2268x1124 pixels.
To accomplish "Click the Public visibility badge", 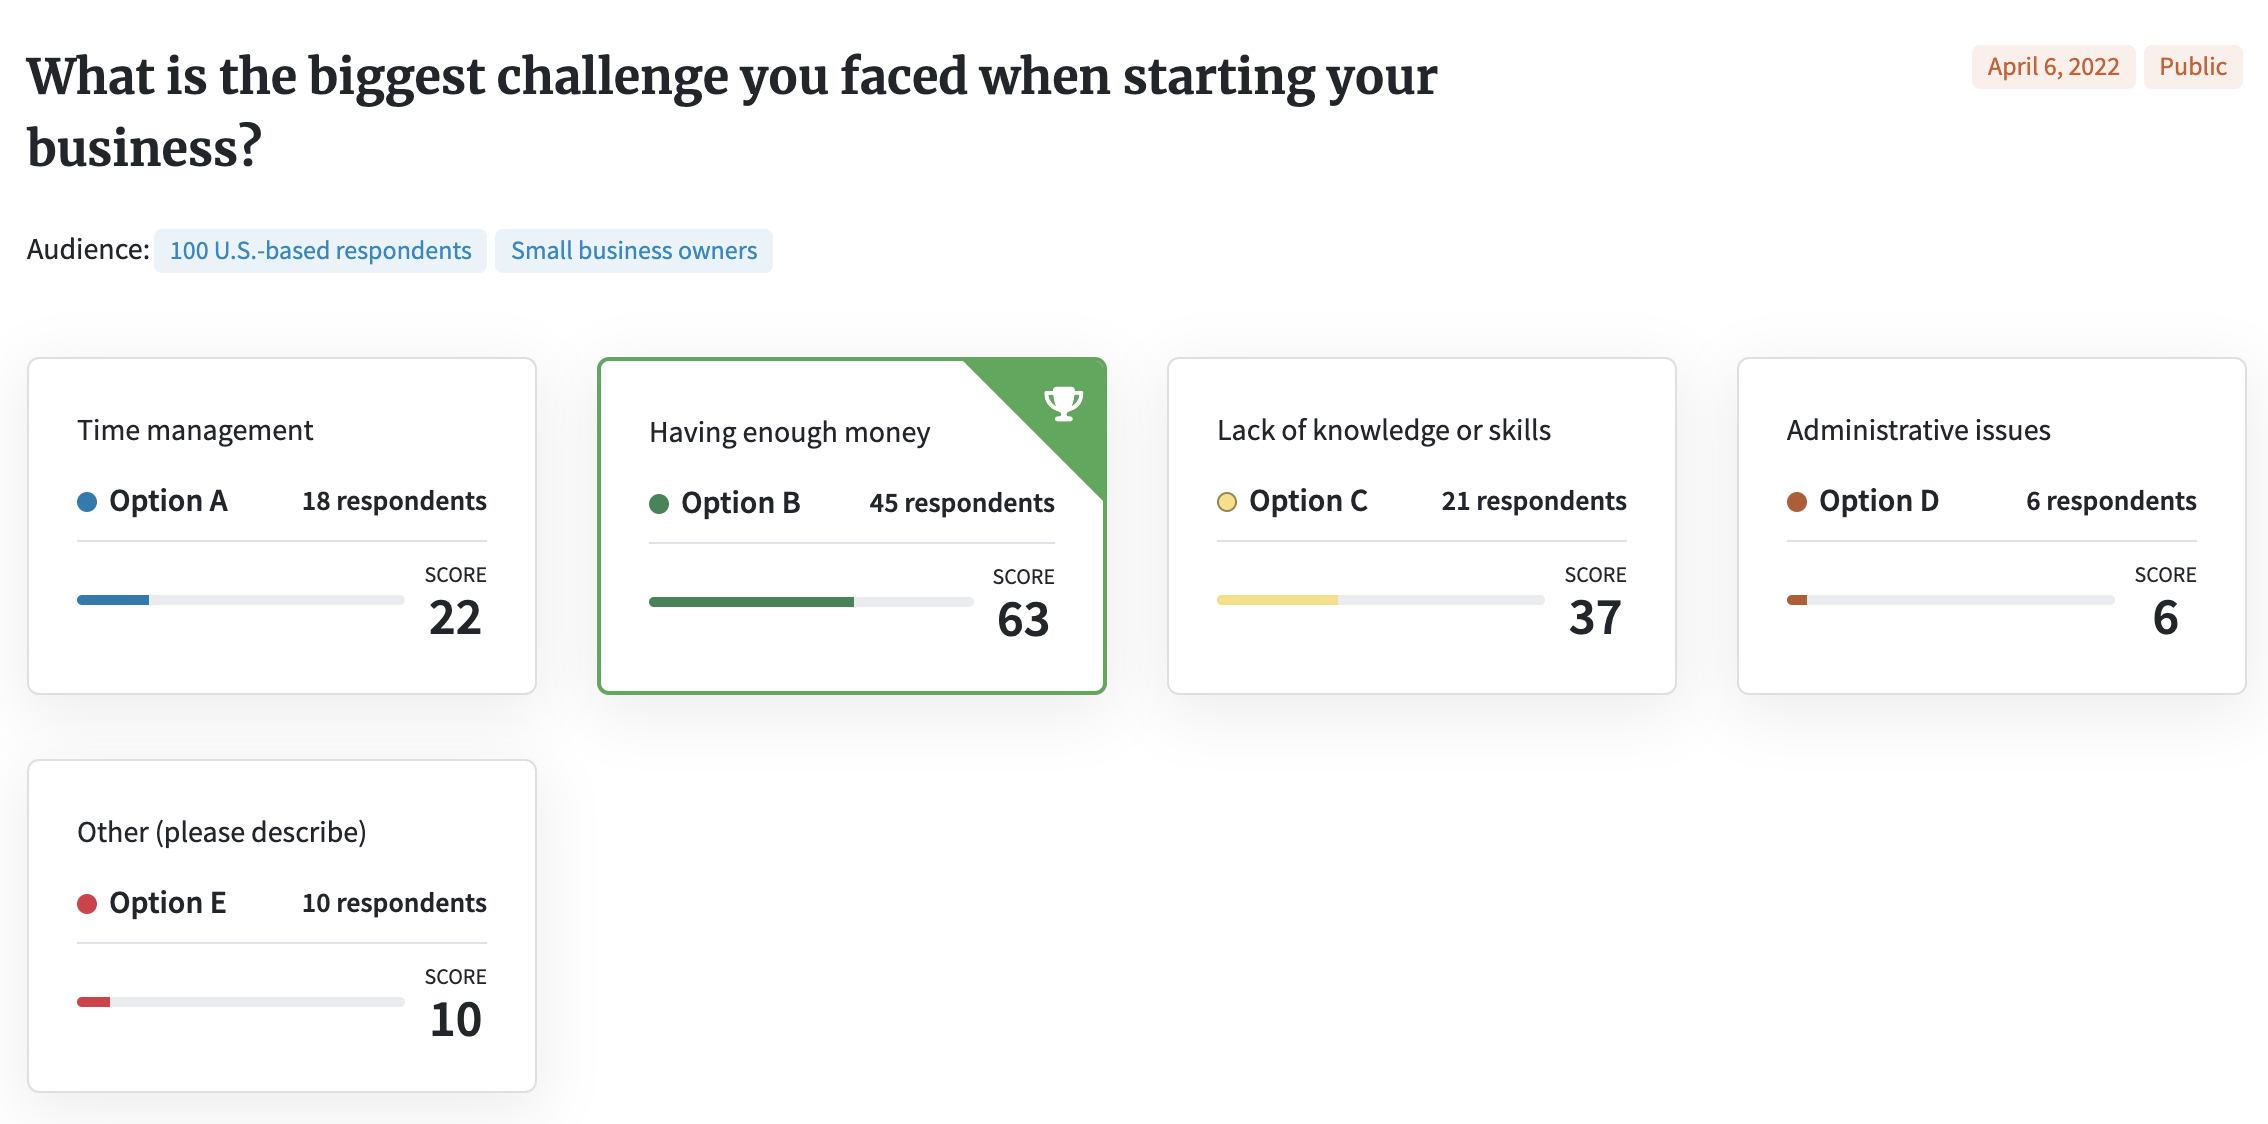I will pos(2193,67).
